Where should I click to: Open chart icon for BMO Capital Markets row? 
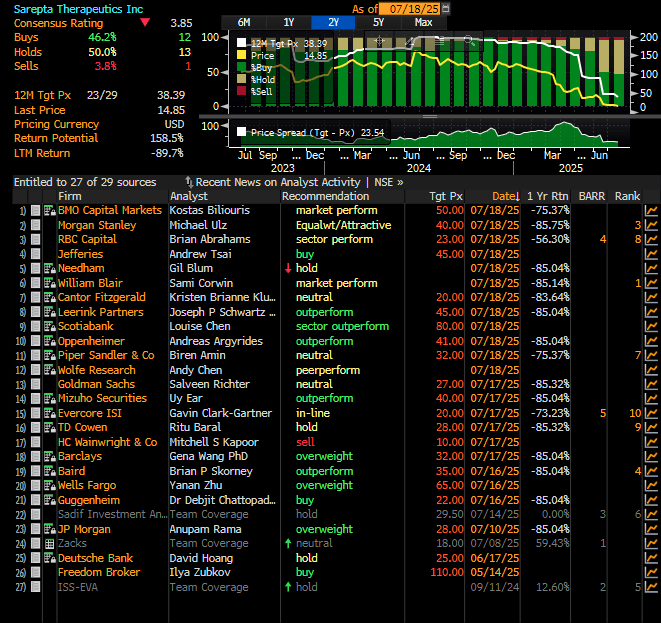point(651,211)
